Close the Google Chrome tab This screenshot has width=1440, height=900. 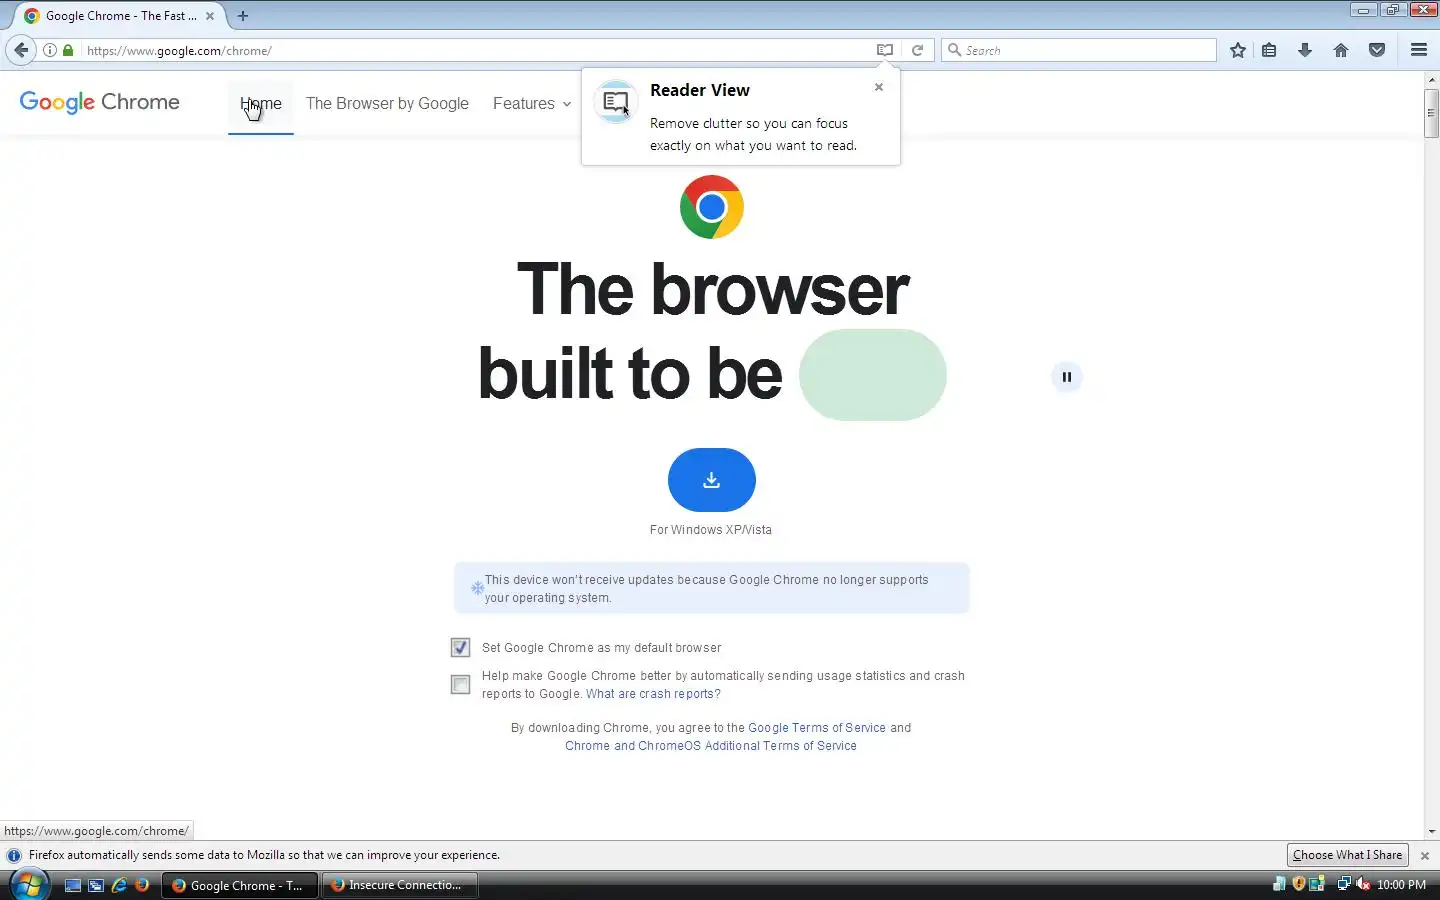pos(210,16)
